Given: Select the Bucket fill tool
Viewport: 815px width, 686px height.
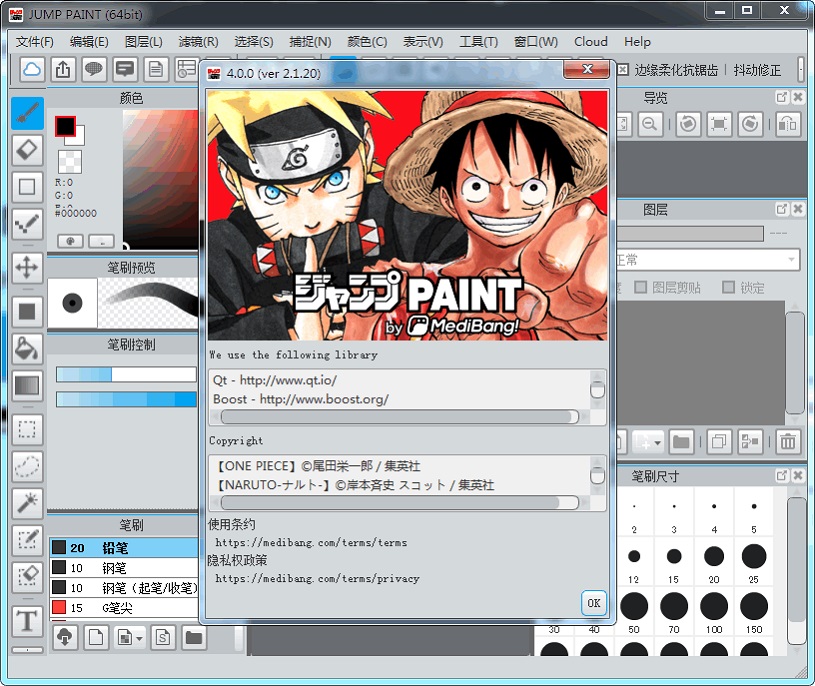Looking at the screenshot, I should click(x=27, y=348).
